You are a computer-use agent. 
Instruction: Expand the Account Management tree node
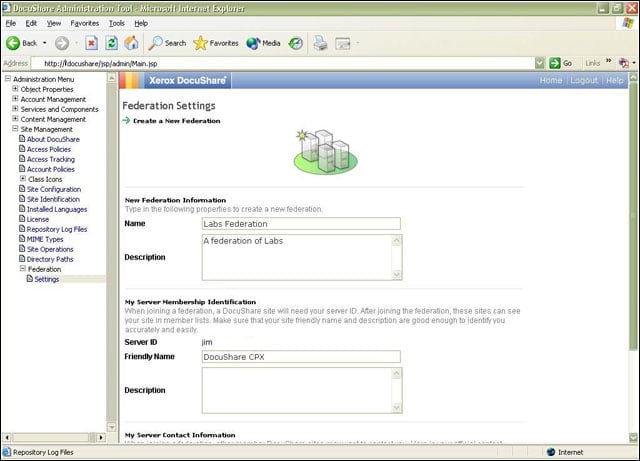coord(15,98)
